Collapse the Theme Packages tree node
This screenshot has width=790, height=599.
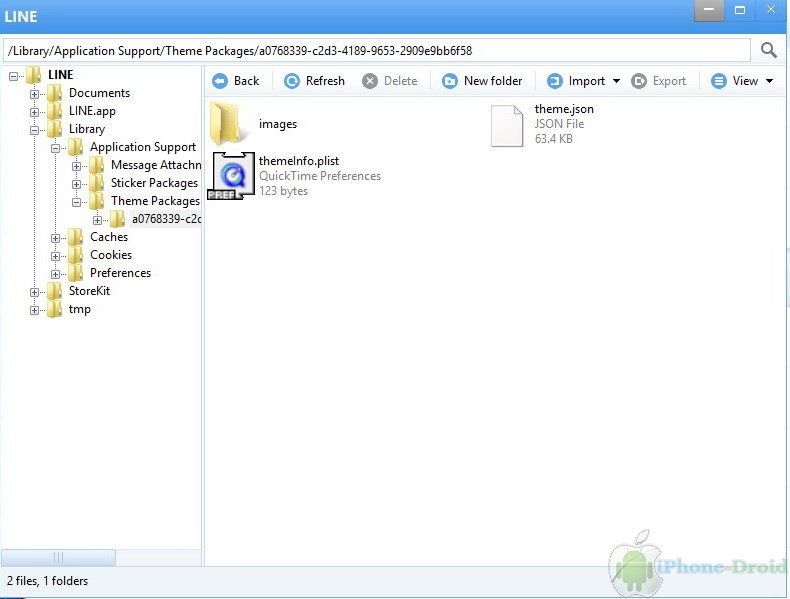(x=77, y=203)
